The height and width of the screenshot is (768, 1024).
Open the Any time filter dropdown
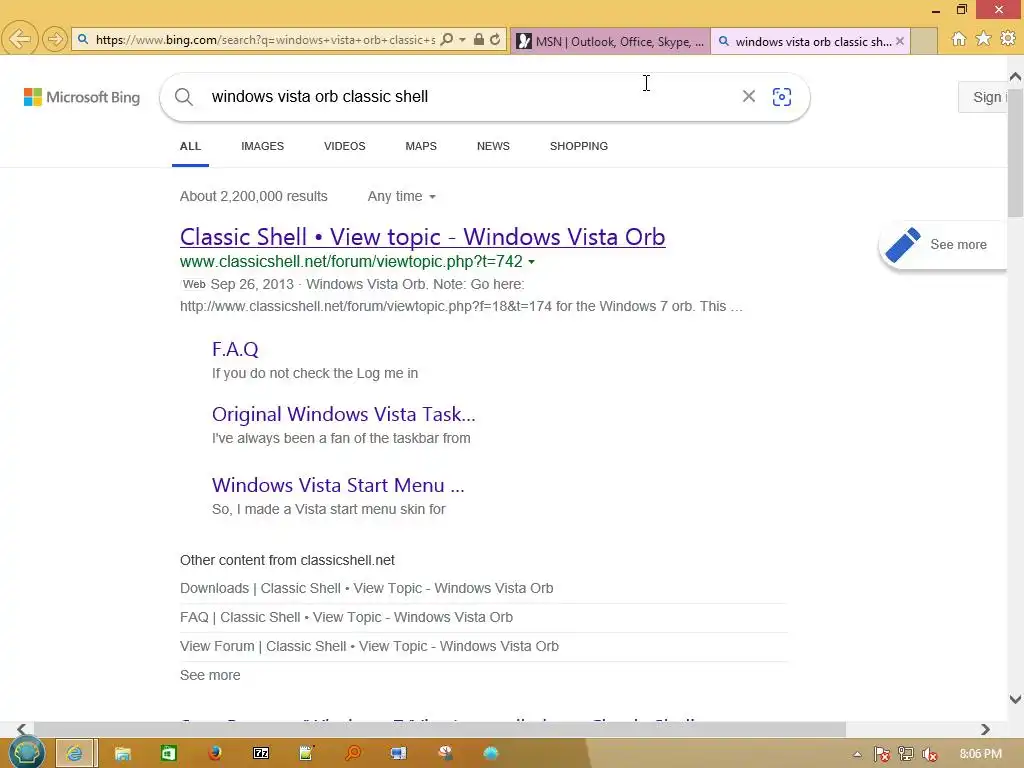tap(402, 197)
